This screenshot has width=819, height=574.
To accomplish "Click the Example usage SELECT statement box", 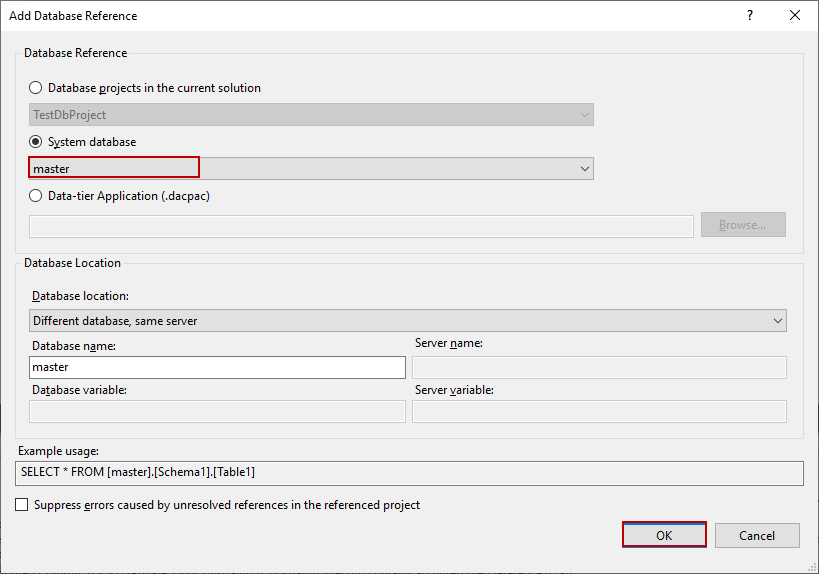I will click(x=410, y=471).
